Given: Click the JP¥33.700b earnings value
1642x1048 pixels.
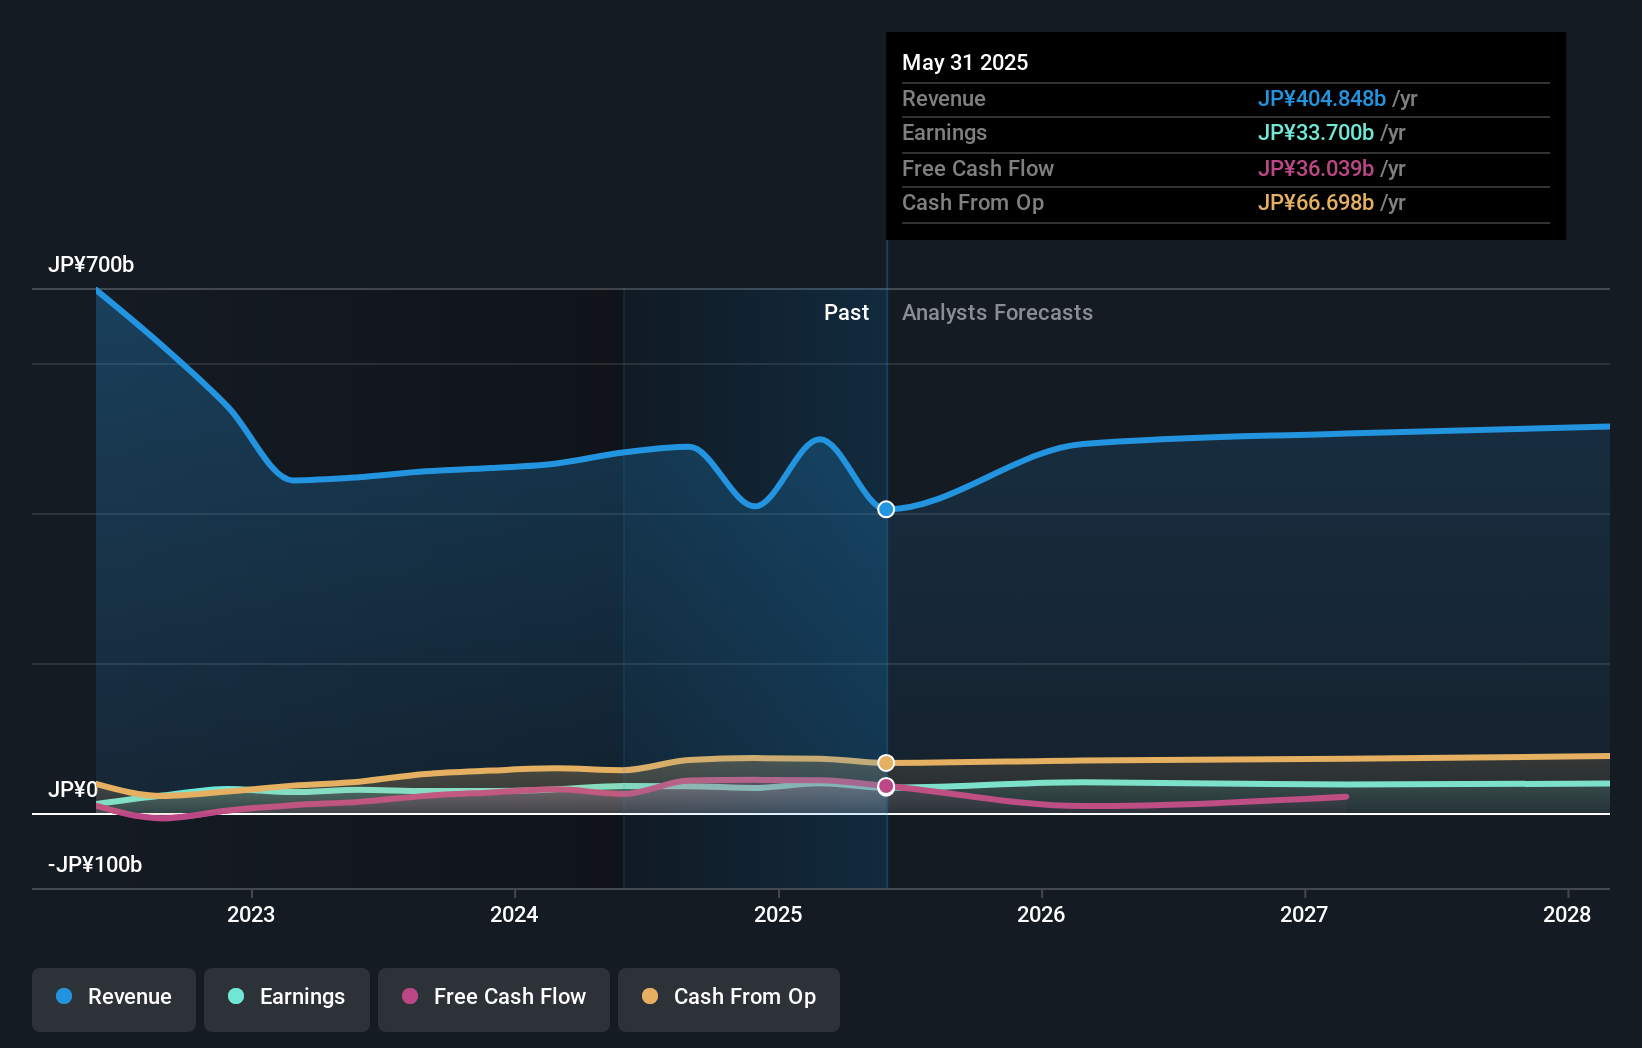Looking at the screenshot, I should [1316, 132].
